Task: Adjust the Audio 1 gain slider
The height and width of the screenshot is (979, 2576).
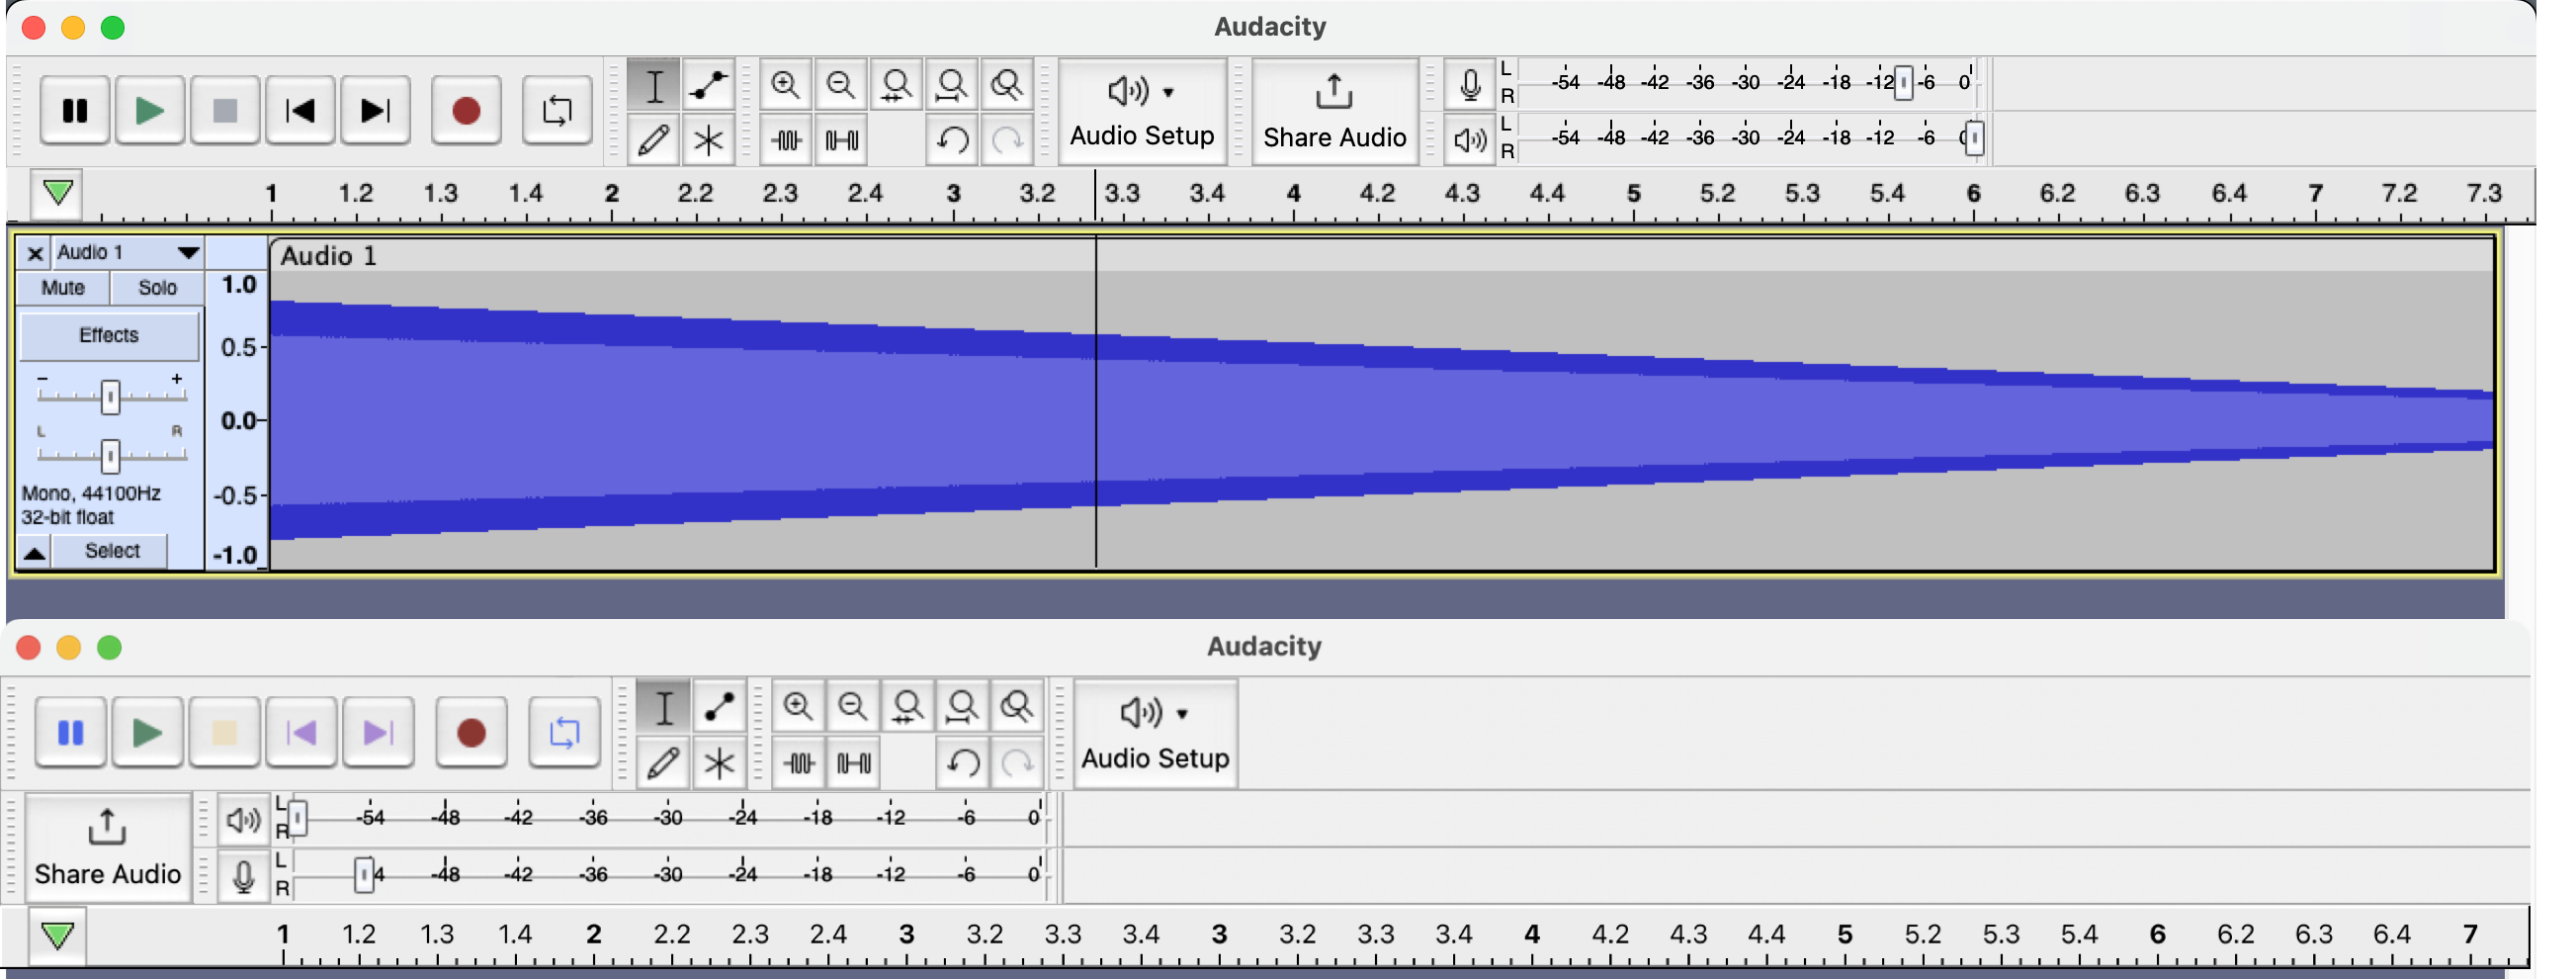Action: click(x=109, y=397)
